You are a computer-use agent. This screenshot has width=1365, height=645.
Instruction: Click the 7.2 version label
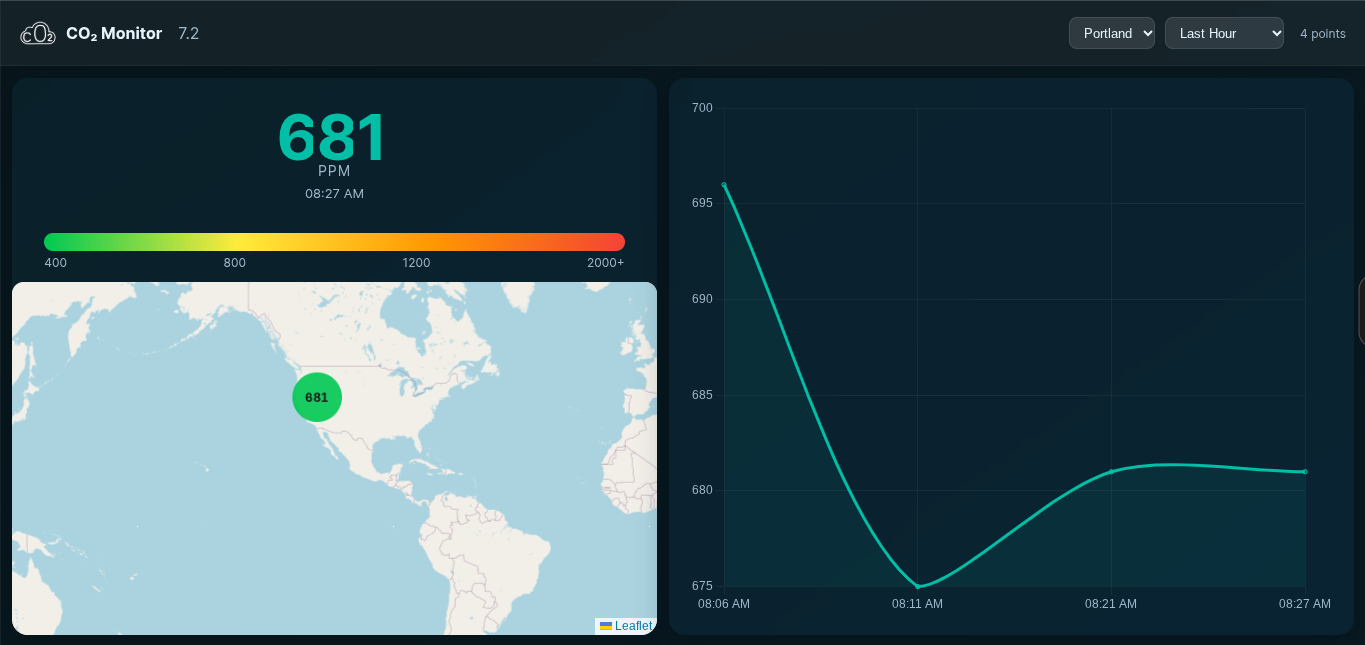188,33
